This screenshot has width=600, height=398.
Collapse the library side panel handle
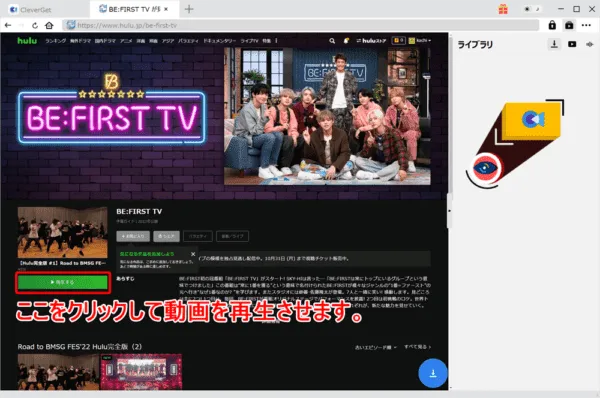[x=450, y=211]
